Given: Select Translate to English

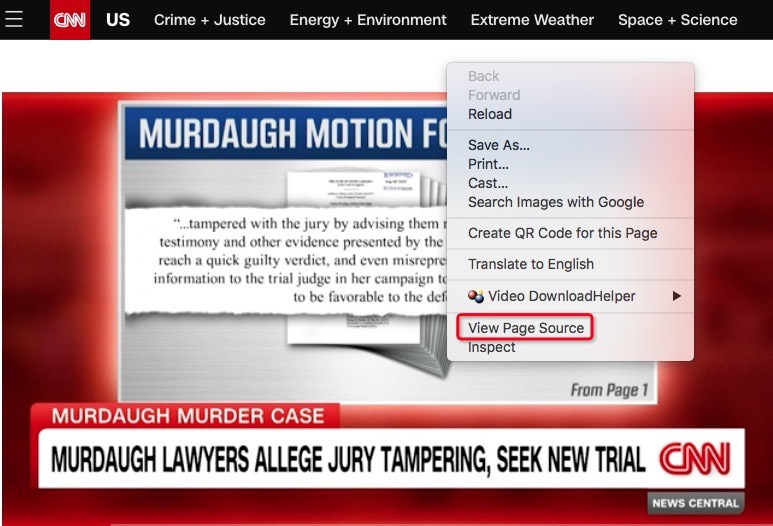Looking at the screenshot, I should tap(530, 264).
